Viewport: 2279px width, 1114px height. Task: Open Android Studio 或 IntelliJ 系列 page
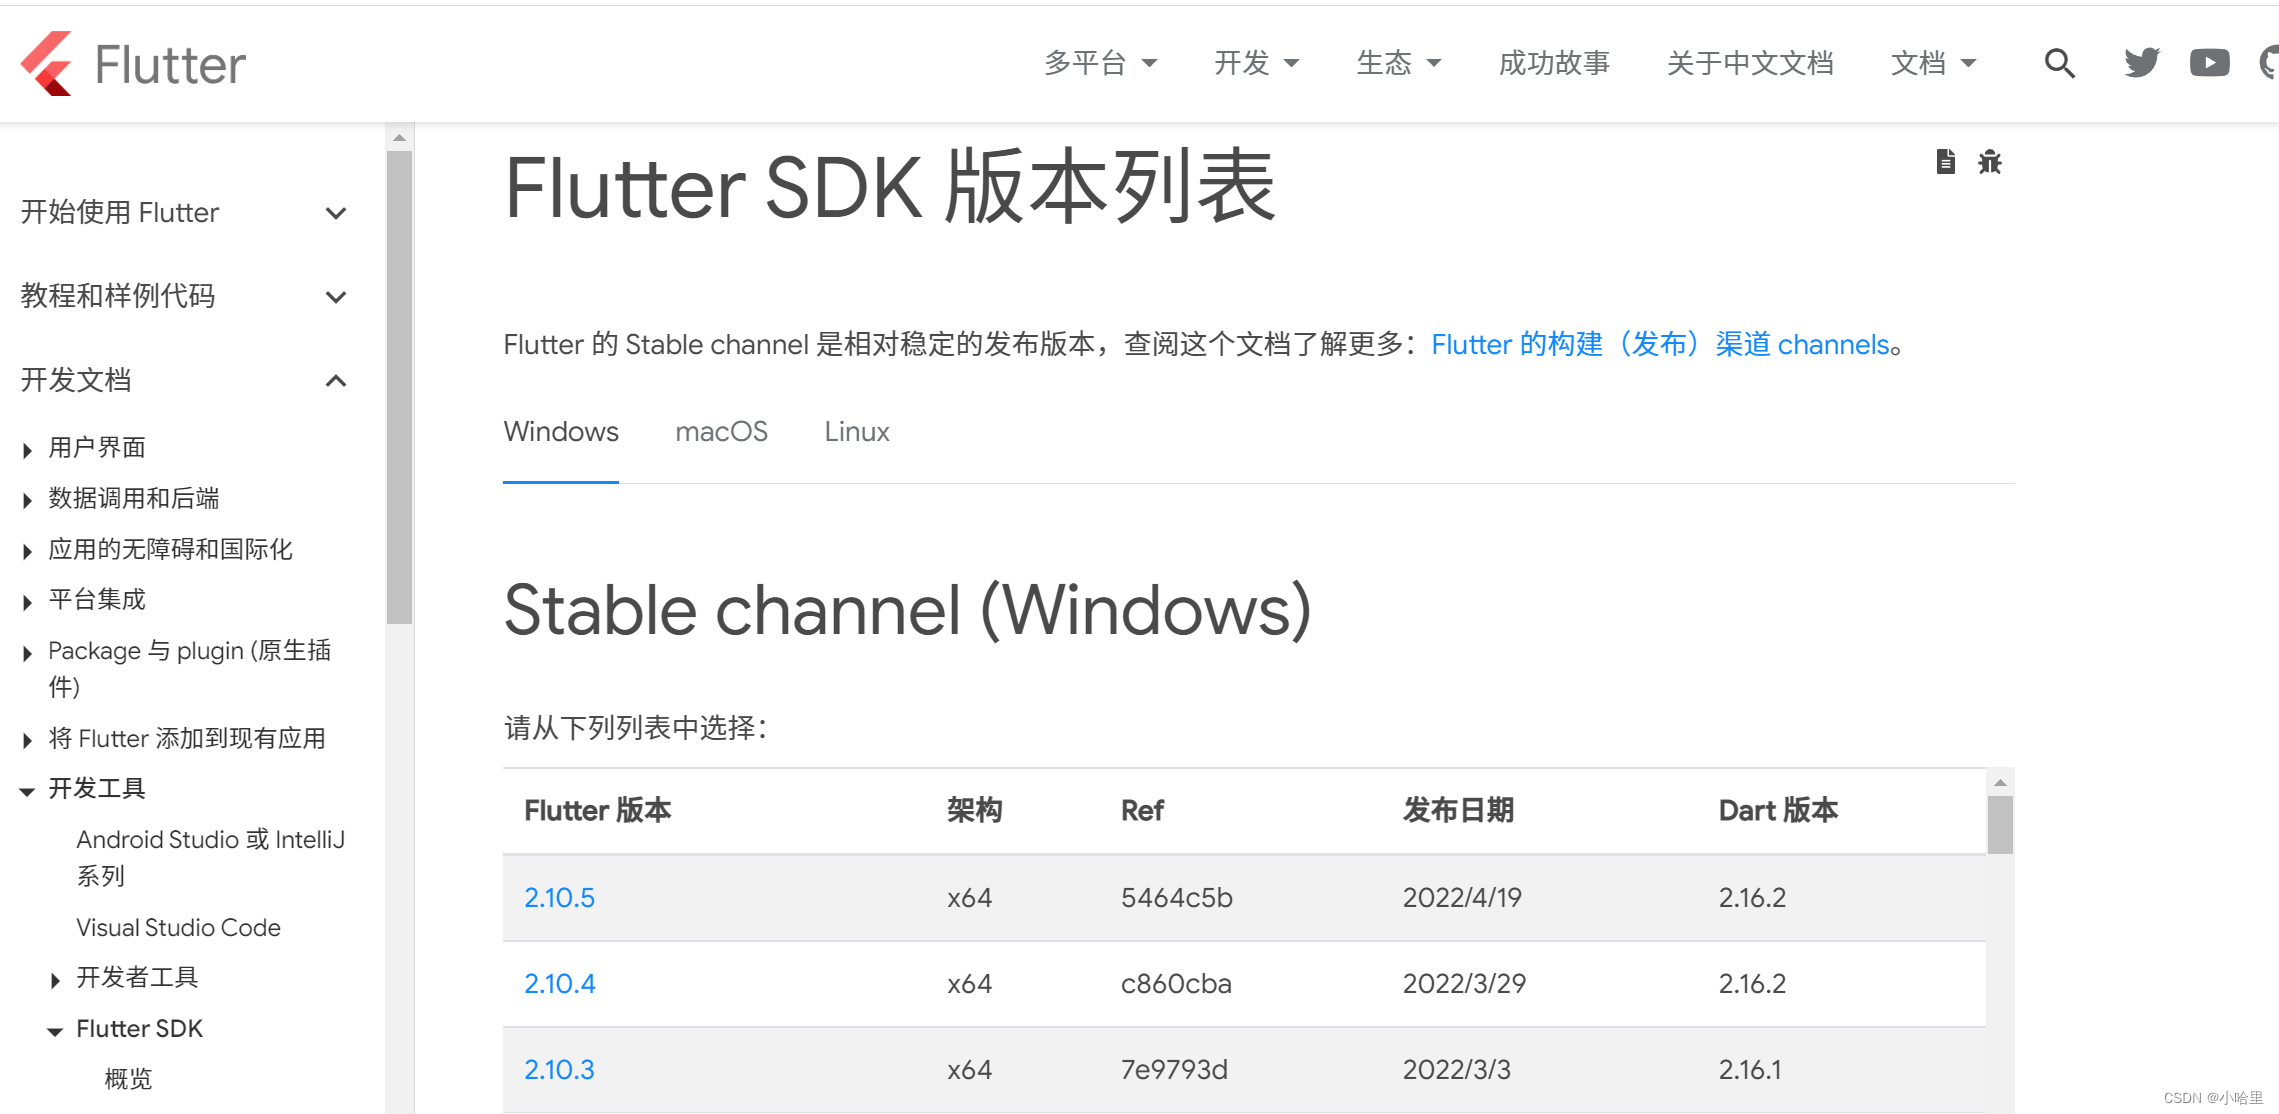210,857
